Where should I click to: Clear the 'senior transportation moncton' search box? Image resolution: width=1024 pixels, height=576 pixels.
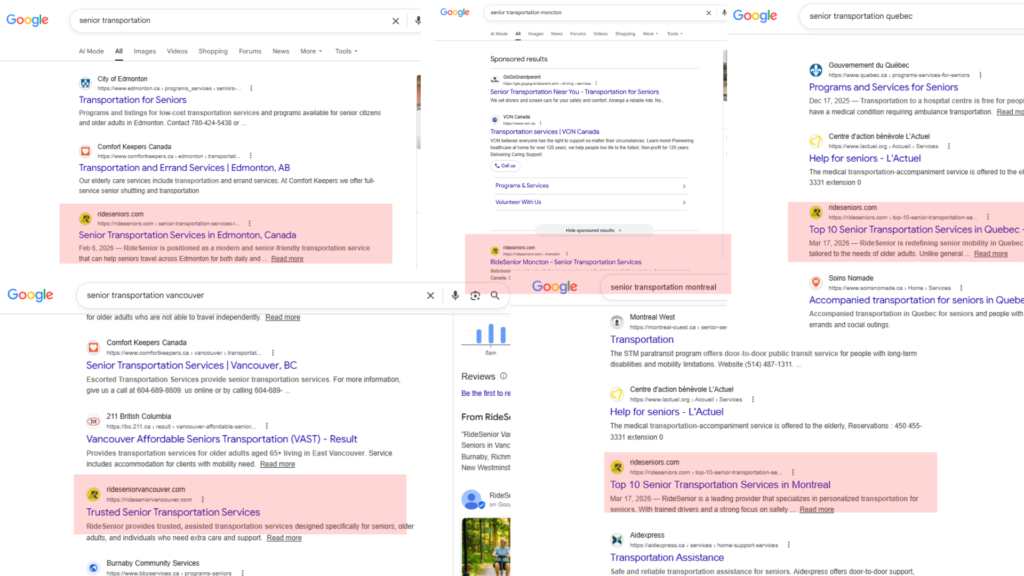coord(709,12)
